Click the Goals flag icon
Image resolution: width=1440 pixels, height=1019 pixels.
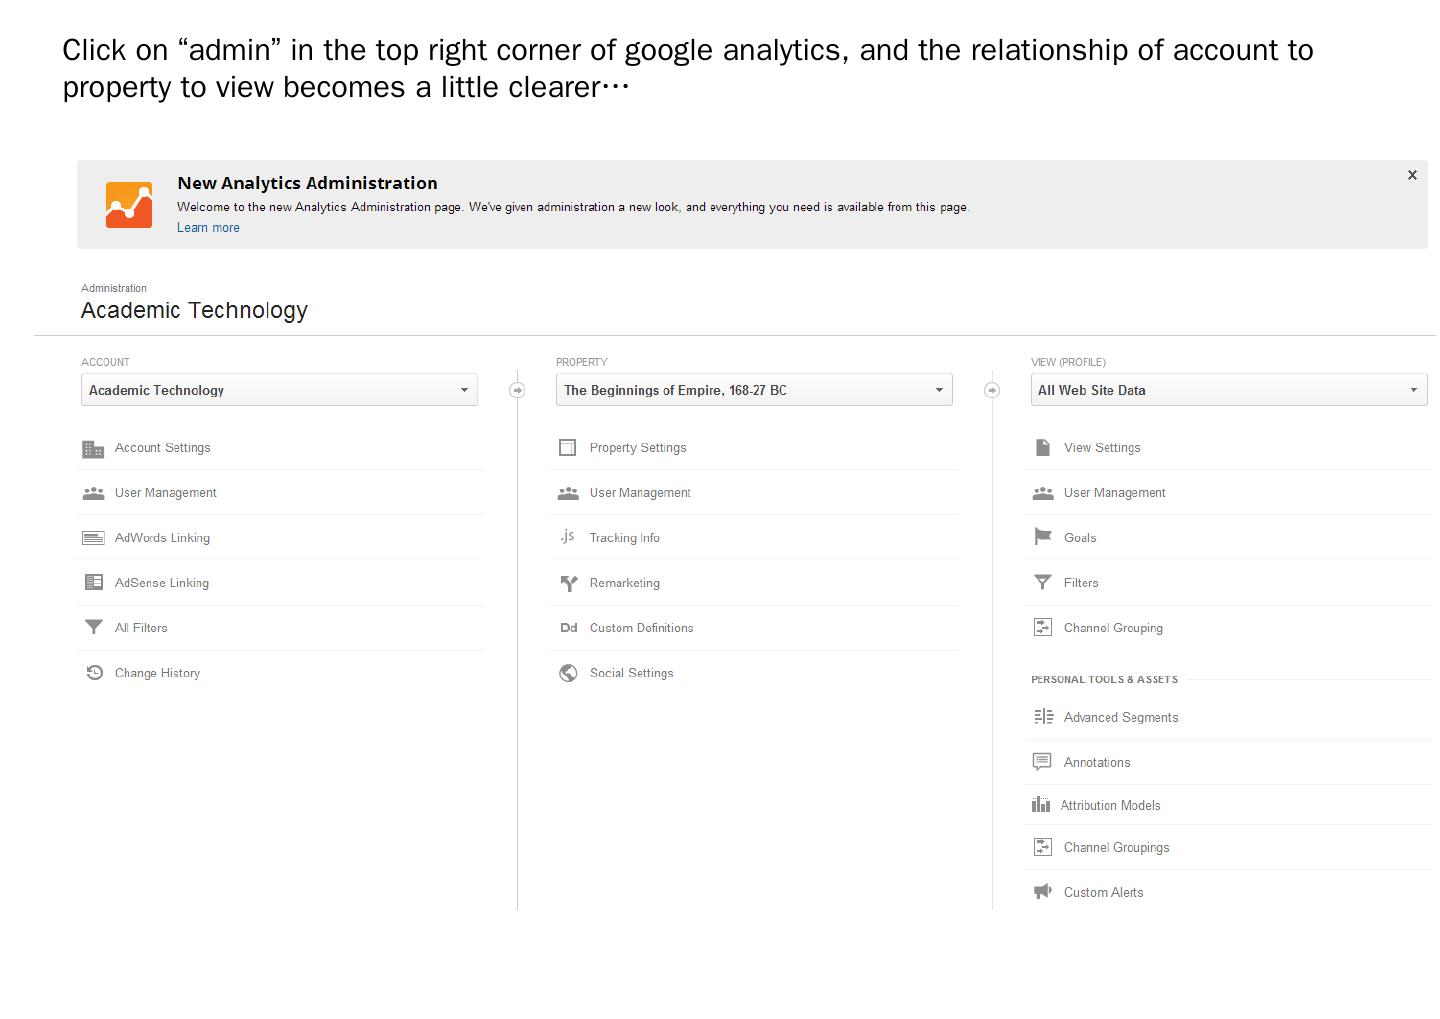tap(1042, 537)
